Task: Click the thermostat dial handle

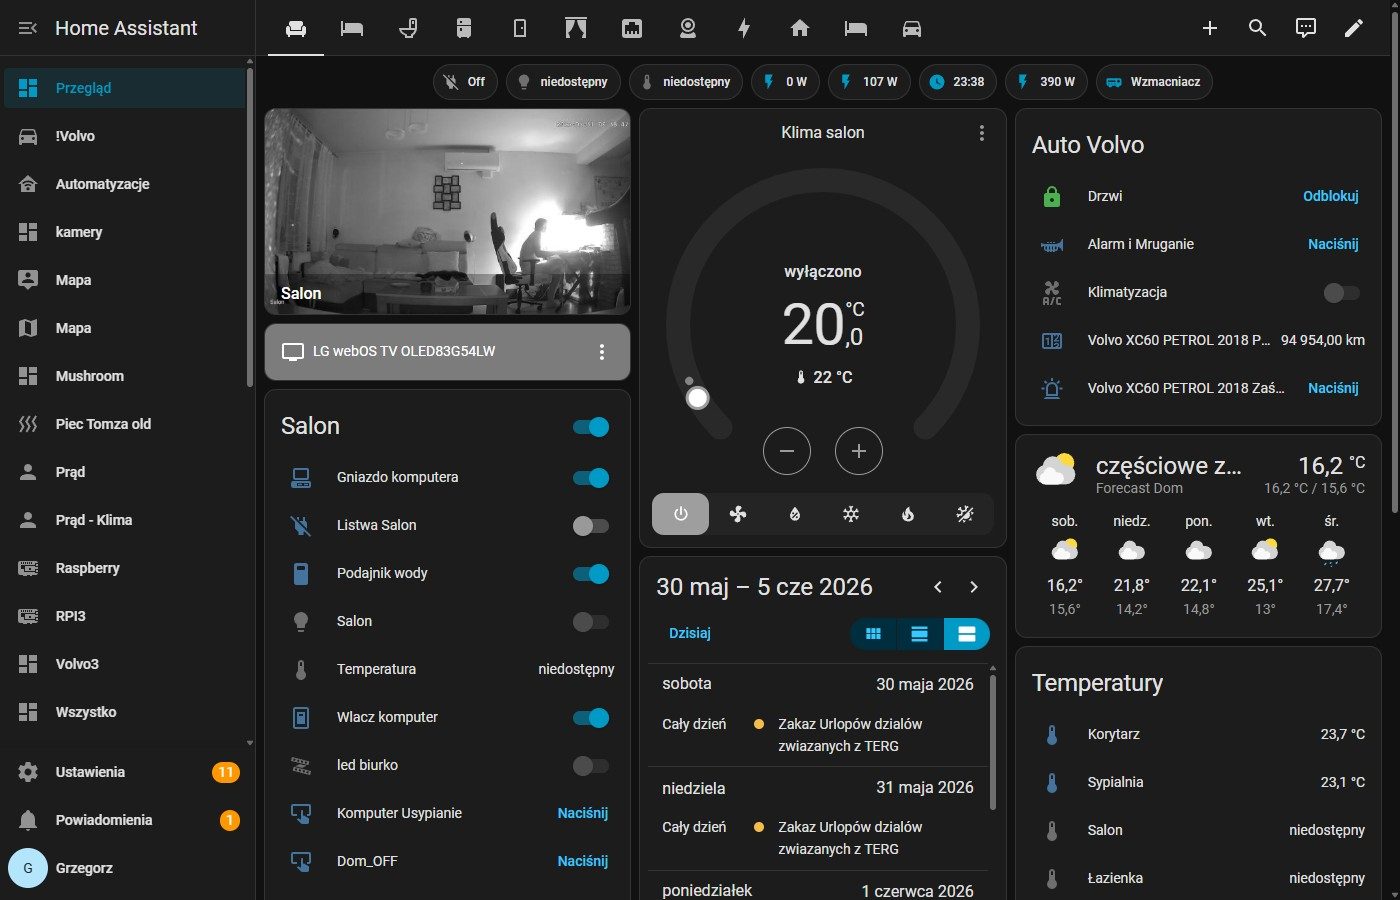Action: (698, 398)
